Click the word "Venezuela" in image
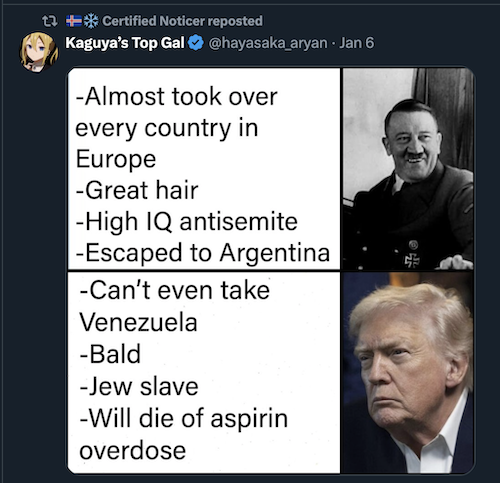This screenshot has height=483, width=500. 138,322
